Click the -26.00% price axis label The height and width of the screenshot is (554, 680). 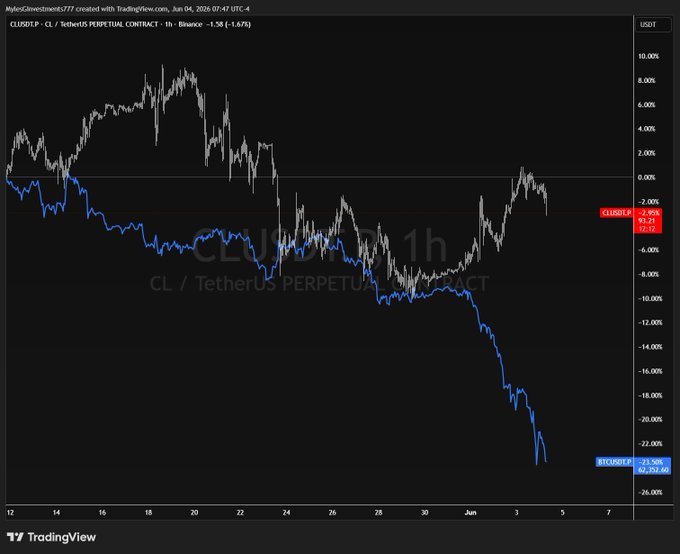coord(650,492)
